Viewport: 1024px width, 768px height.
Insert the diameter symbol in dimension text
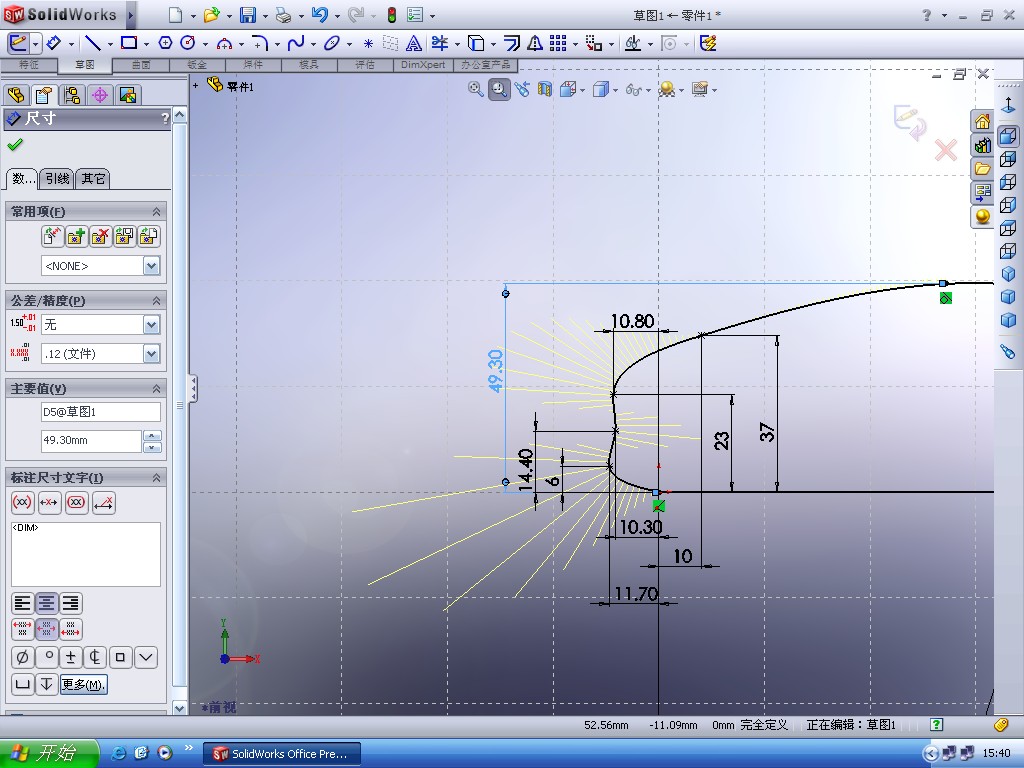22,657
